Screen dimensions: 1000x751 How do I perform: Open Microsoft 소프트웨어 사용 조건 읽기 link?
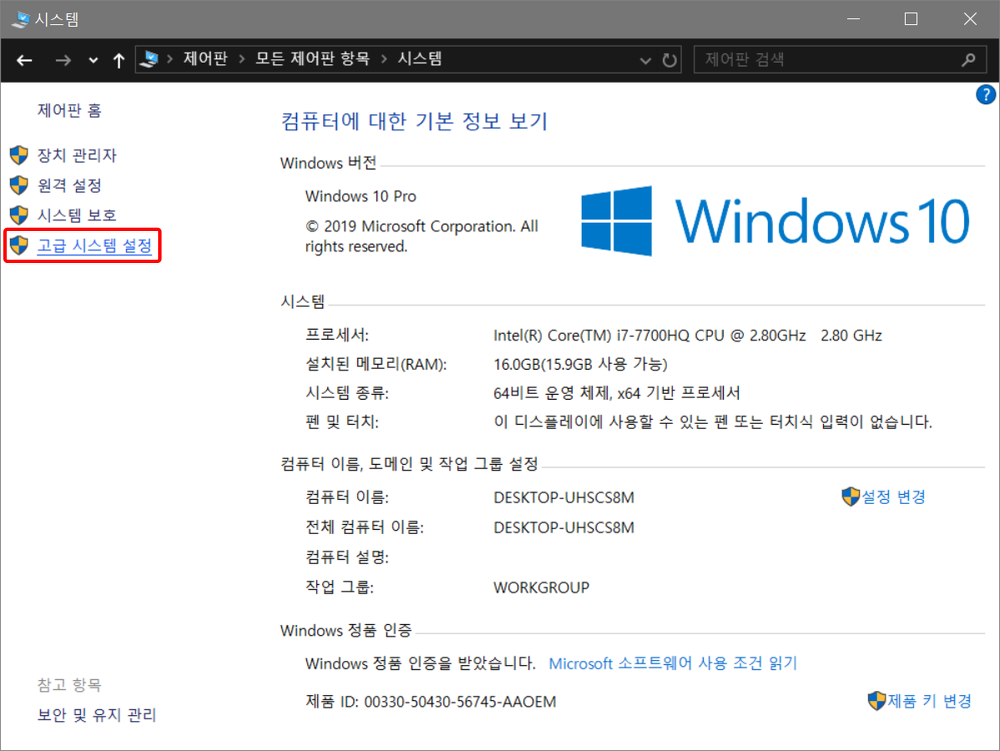(673, 664)
